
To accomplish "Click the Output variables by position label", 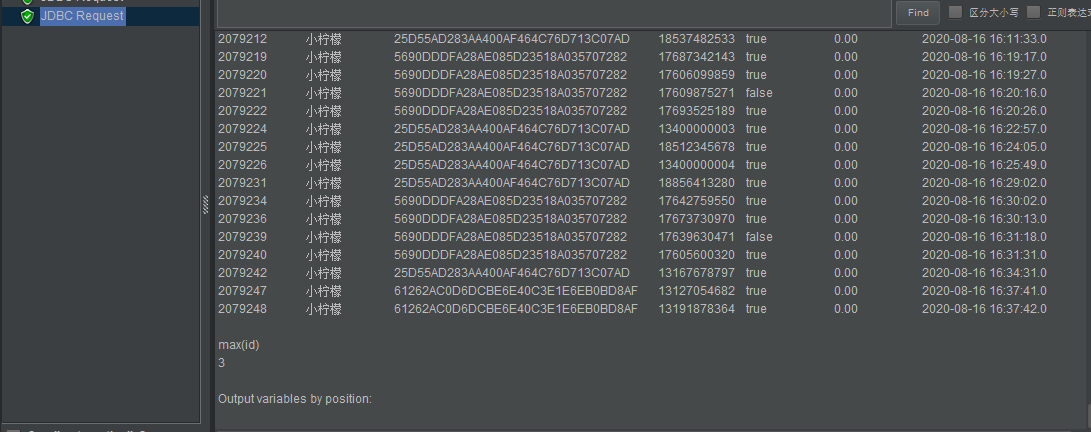I will 295,399.
